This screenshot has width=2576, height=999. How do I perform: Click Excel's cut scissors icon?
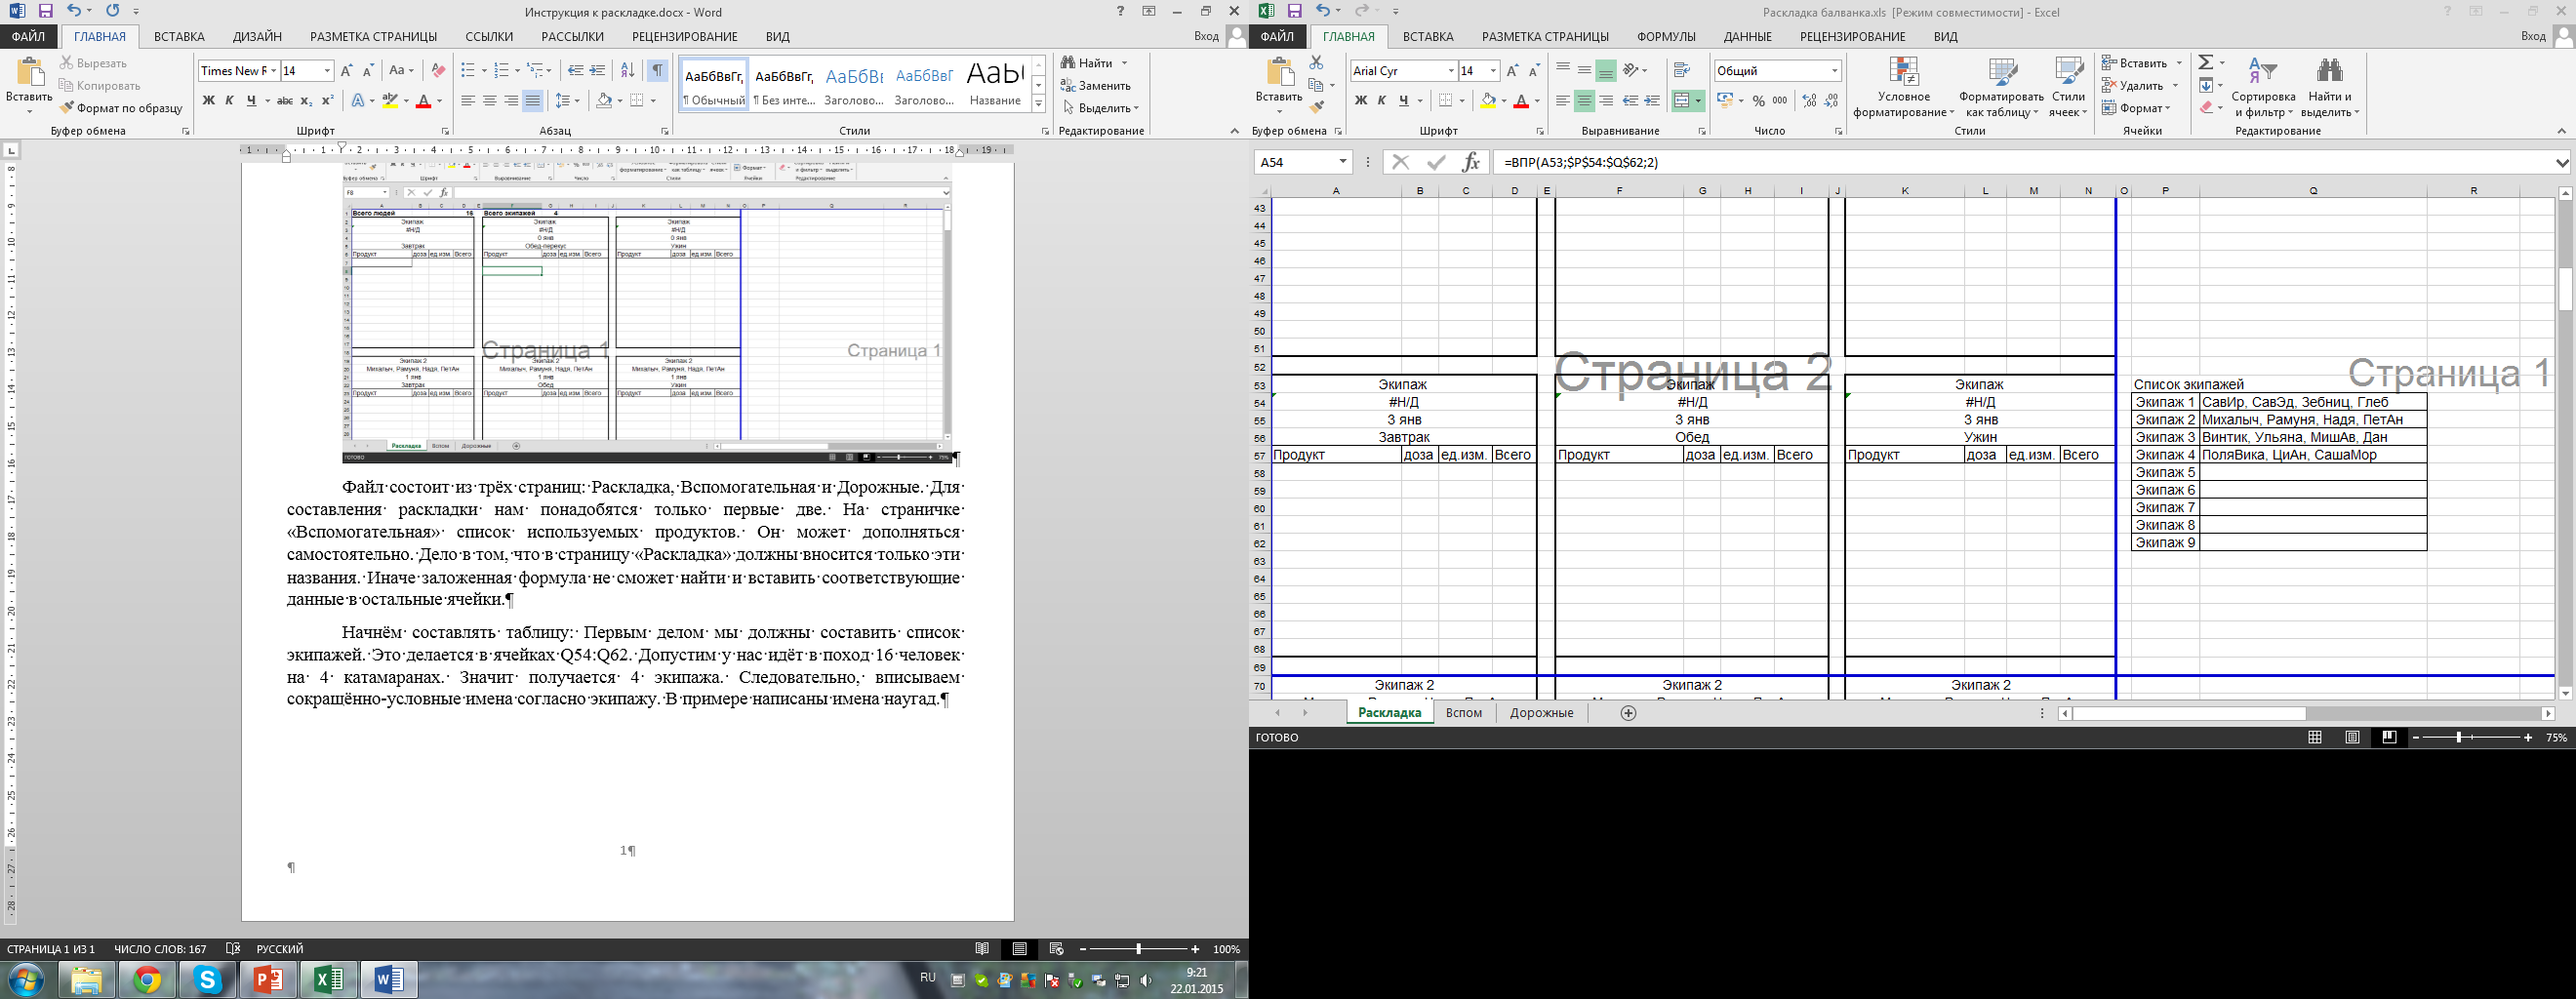tap(1316, 63)
